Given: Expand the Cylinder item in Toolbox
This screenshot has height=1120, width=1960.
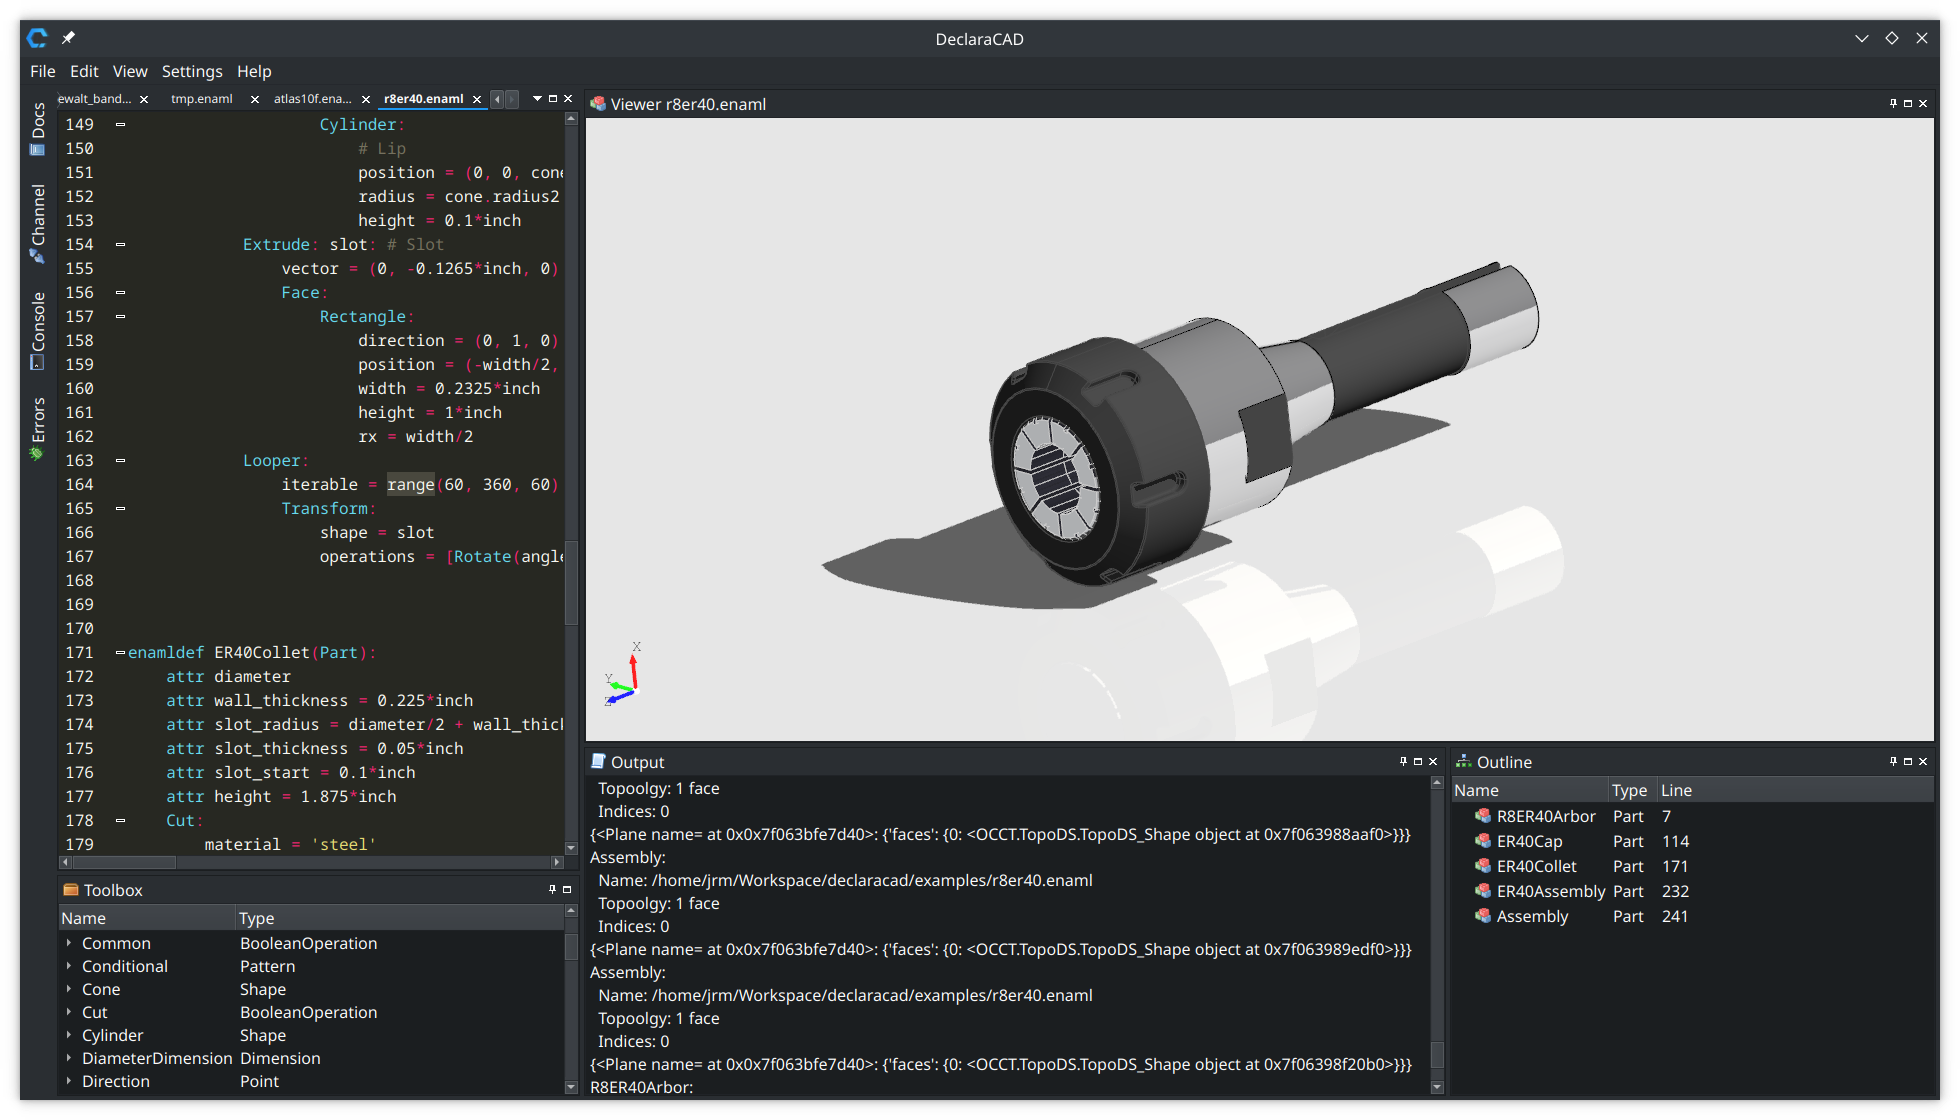Looking at the screenshot, I should tap(69, 1035).
